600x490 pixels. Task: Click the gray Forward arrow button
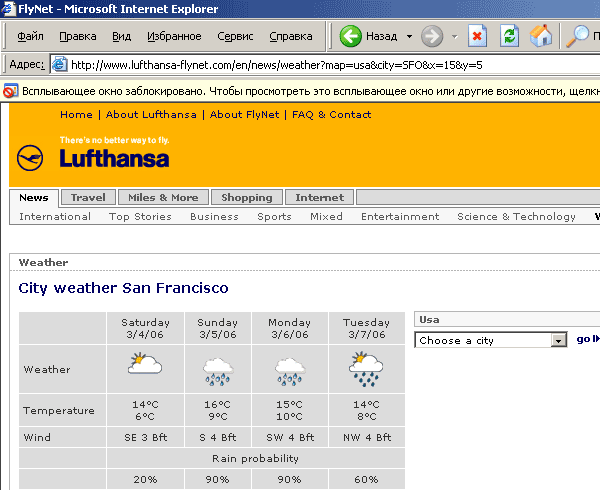pos(432,36)
